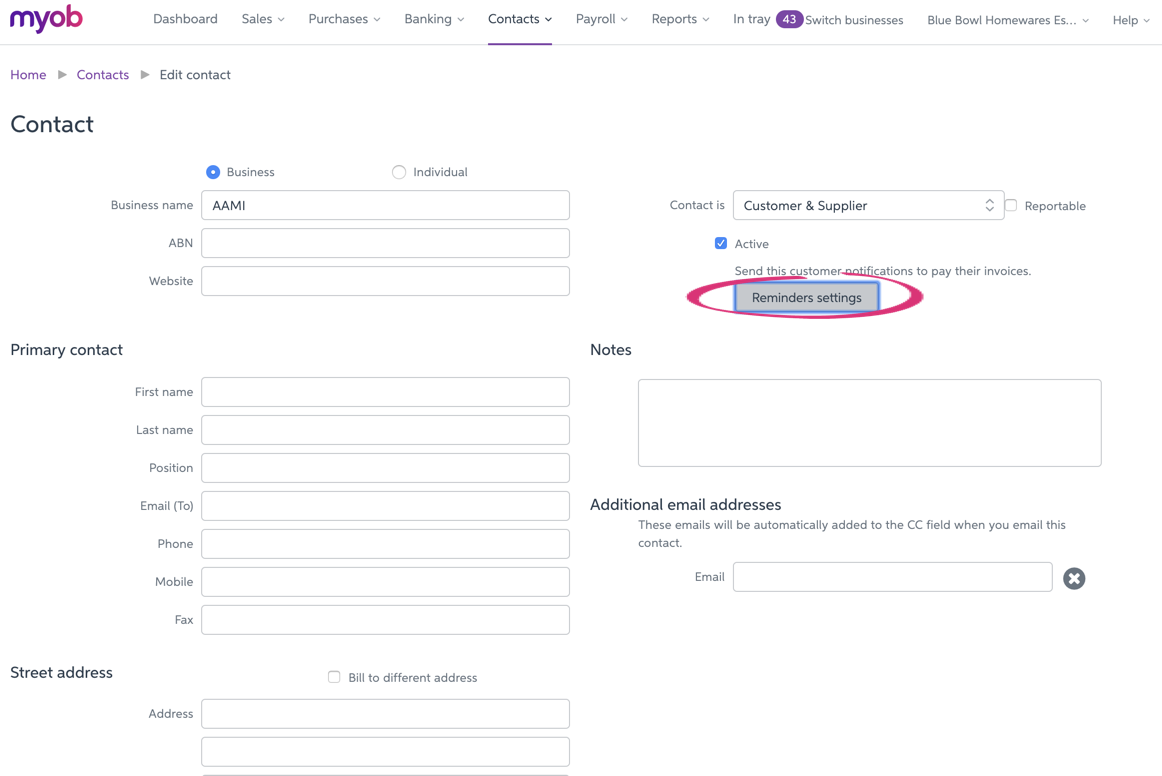
Task: Click the ABN input field
Action: [385, 243]
